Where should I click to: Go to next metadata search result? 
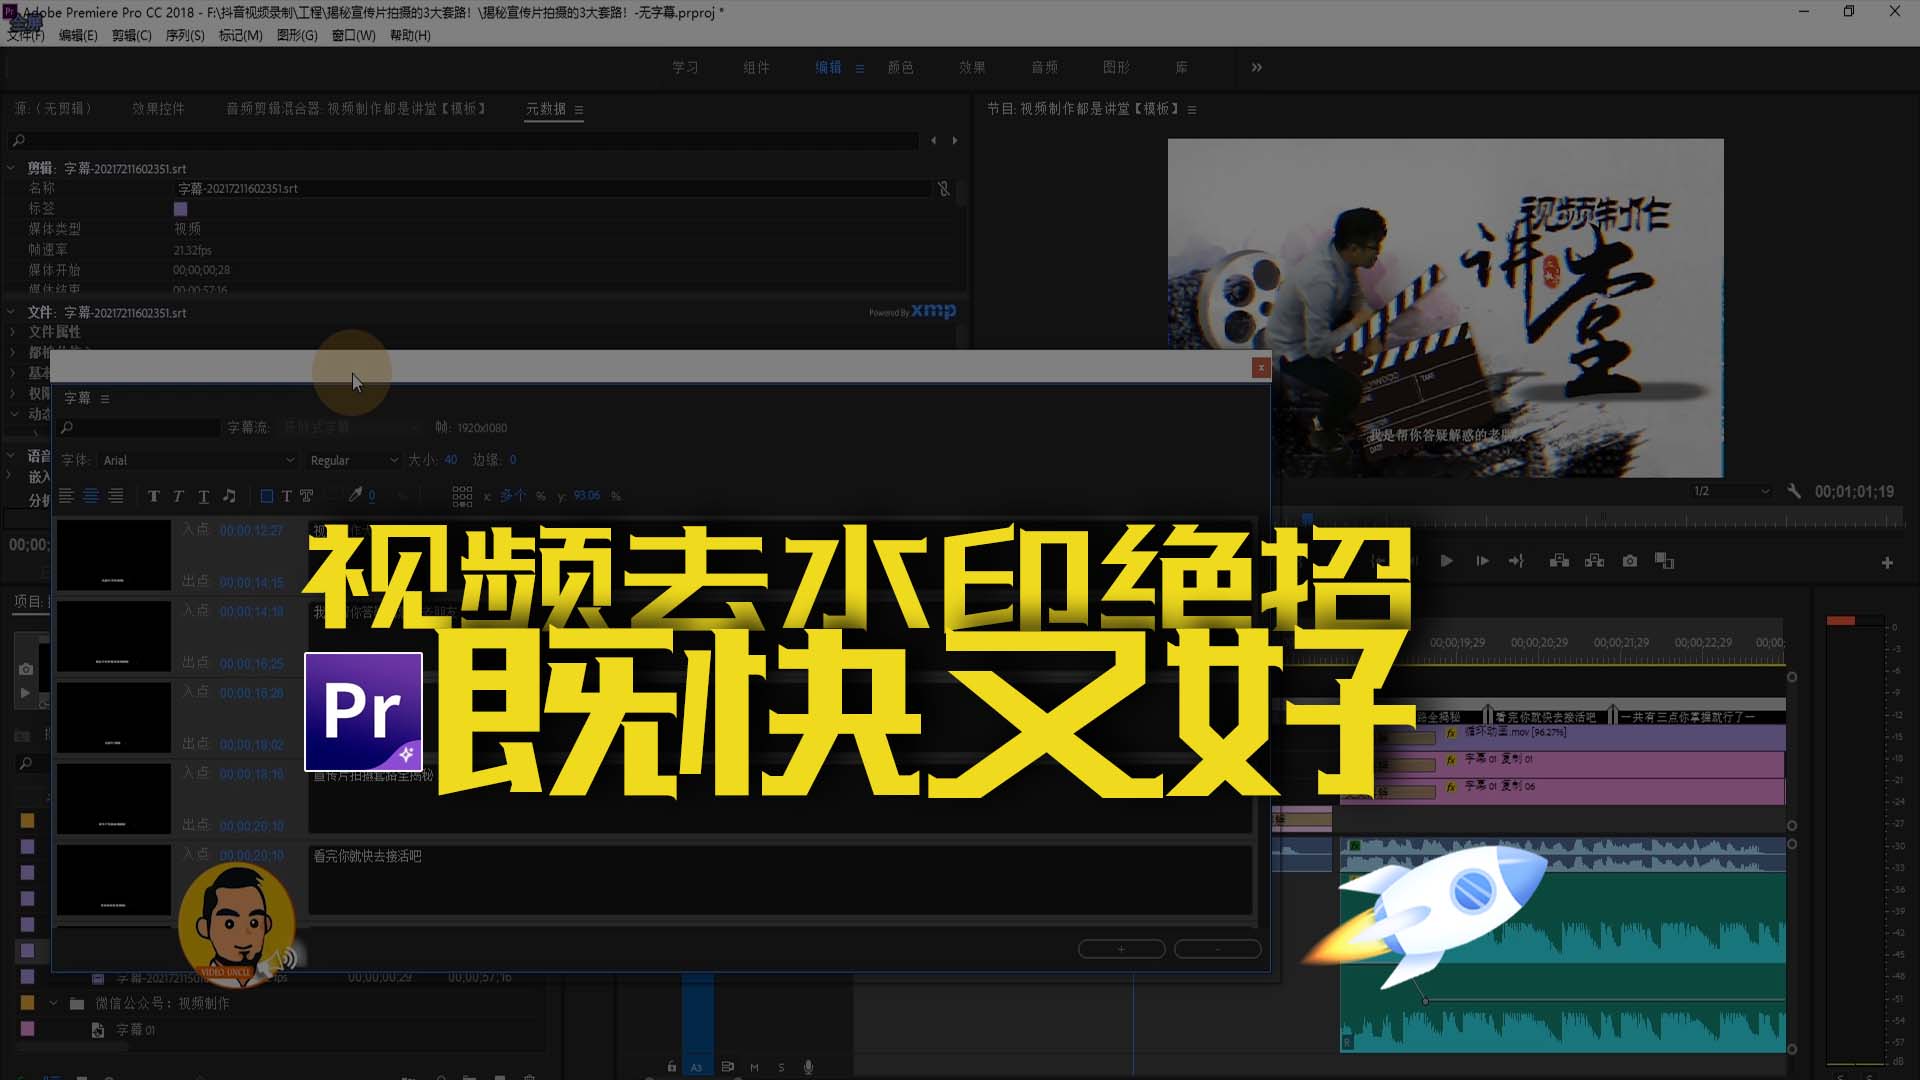point(955,140)
